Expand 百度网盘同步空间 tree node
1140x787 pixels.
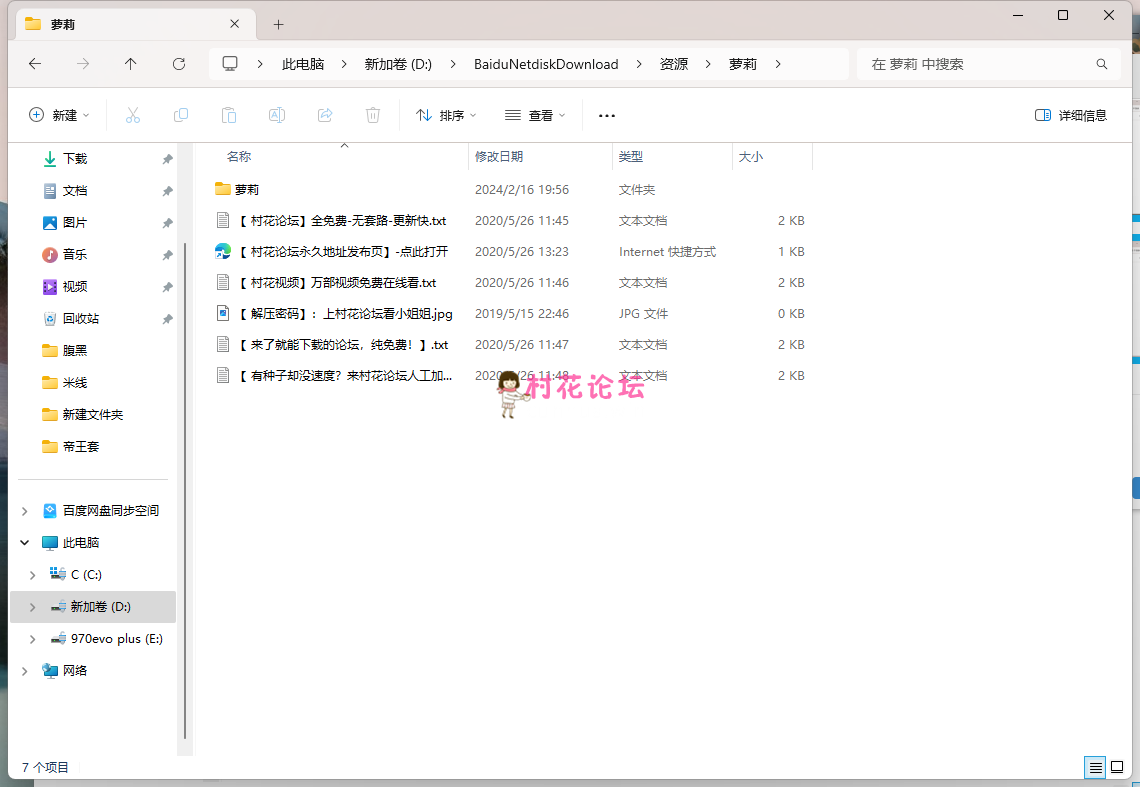pyautogui.click(x=25, y=511)
